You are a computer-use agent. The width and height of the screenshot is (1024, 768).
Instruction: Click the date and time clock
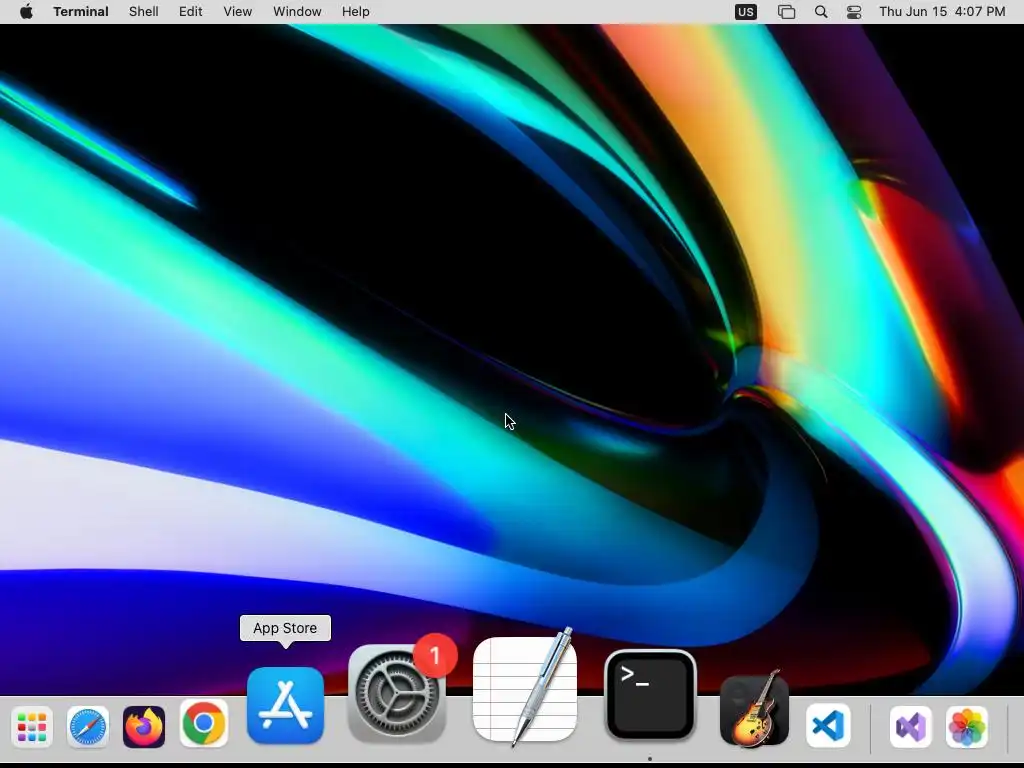coord(942,12)
